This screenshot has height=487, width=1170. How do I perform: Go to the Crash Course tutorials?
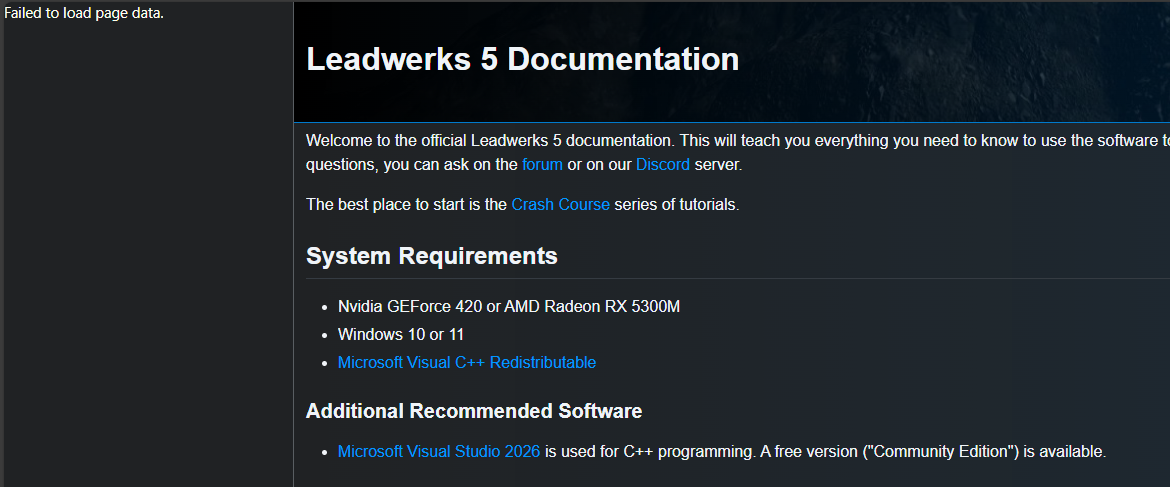560,204
